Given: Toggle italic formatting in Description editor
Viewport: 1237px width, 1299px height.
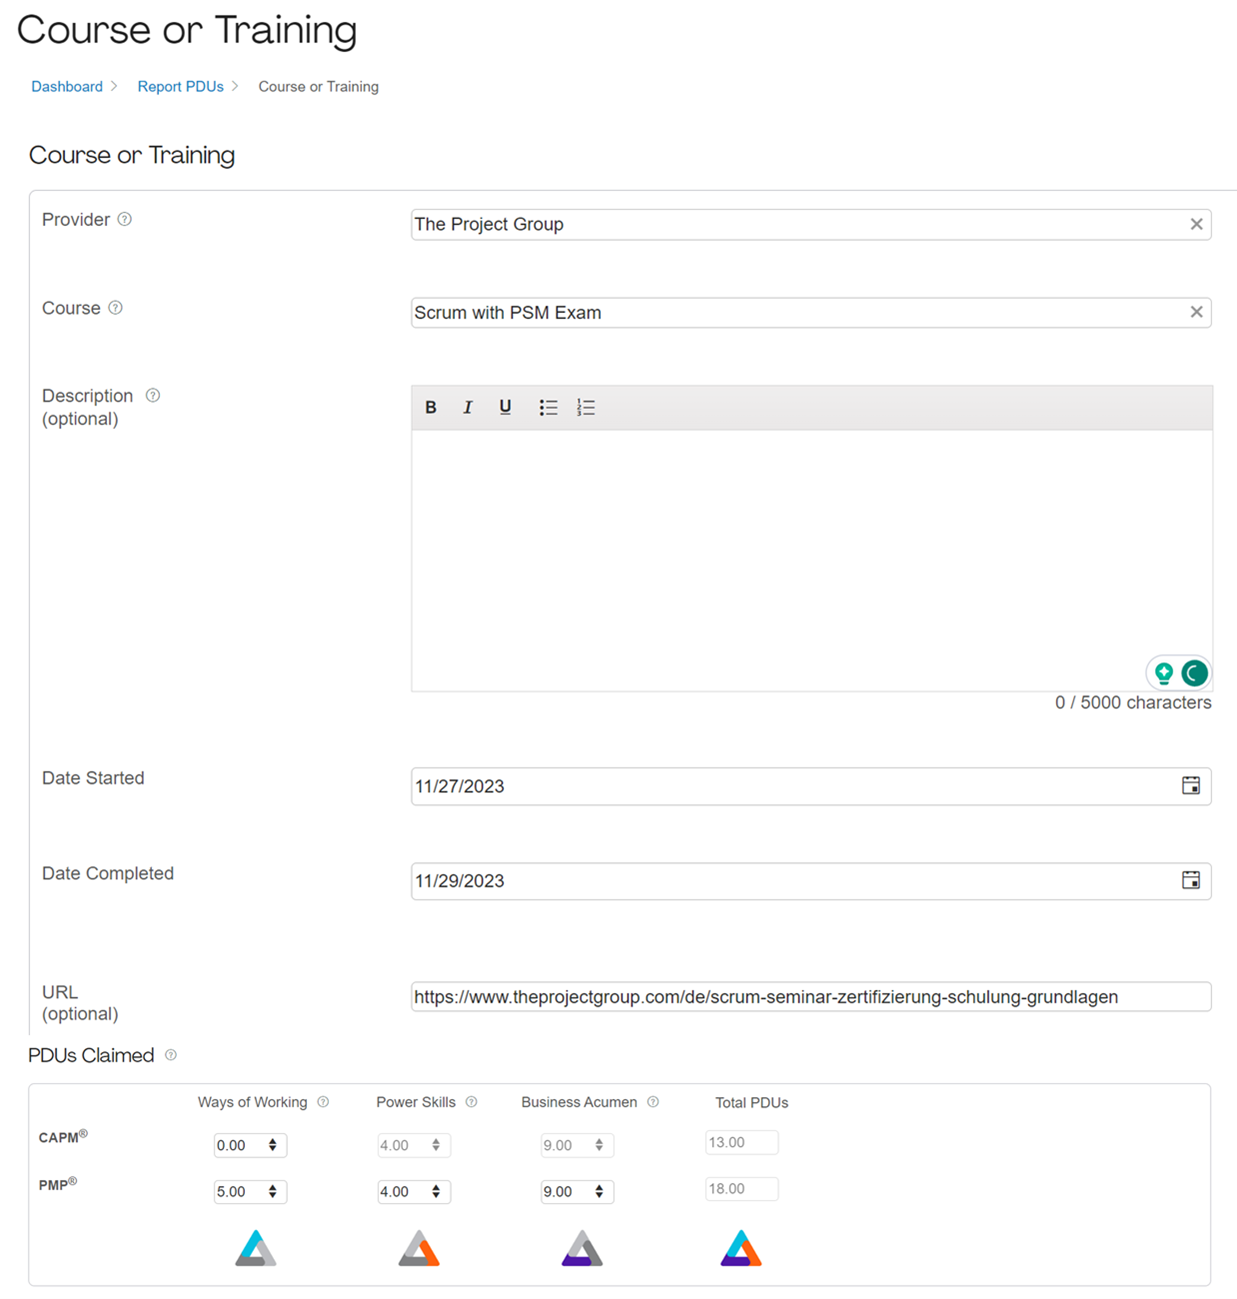Looking at the screenshot, I should coord(467,407).
